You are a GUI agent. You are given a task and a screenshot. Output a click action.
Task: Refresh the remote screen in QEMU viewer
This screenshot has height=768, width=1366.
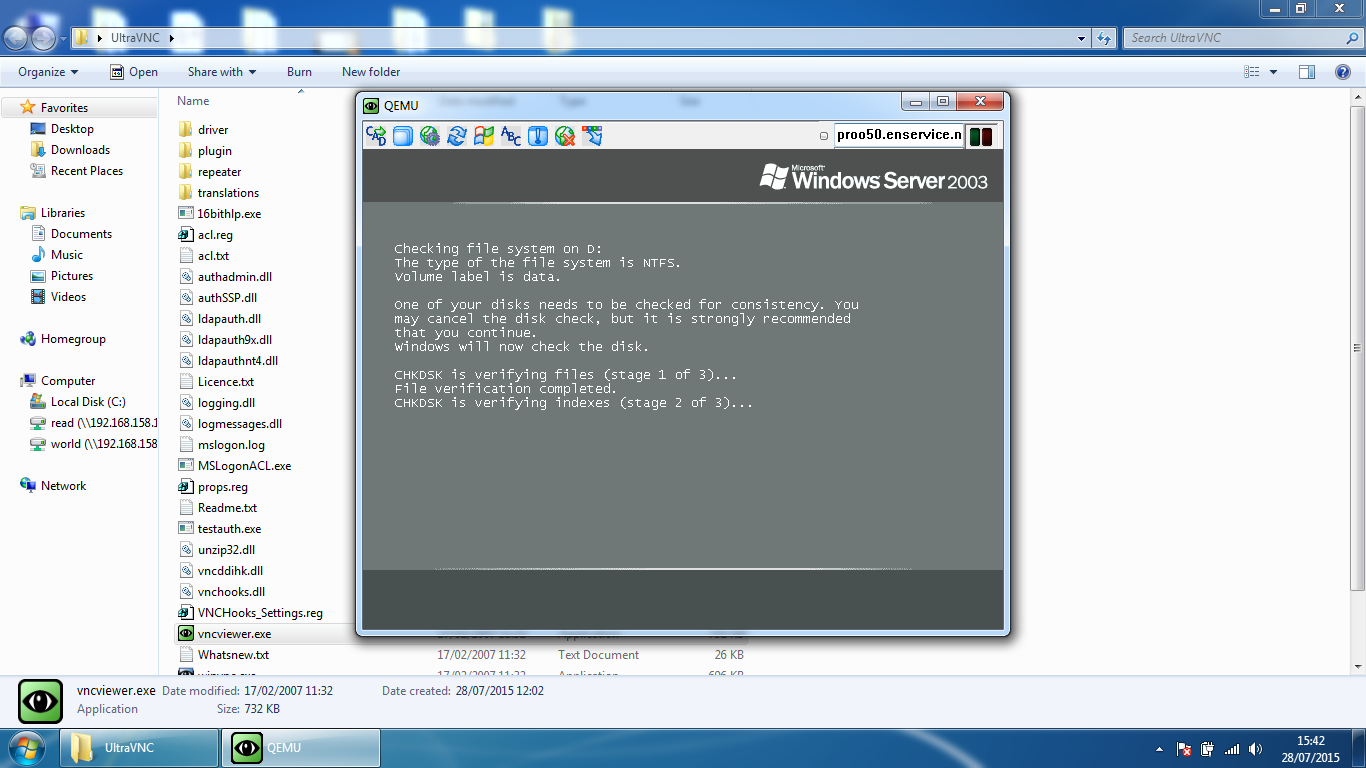[x=457, y=135]
